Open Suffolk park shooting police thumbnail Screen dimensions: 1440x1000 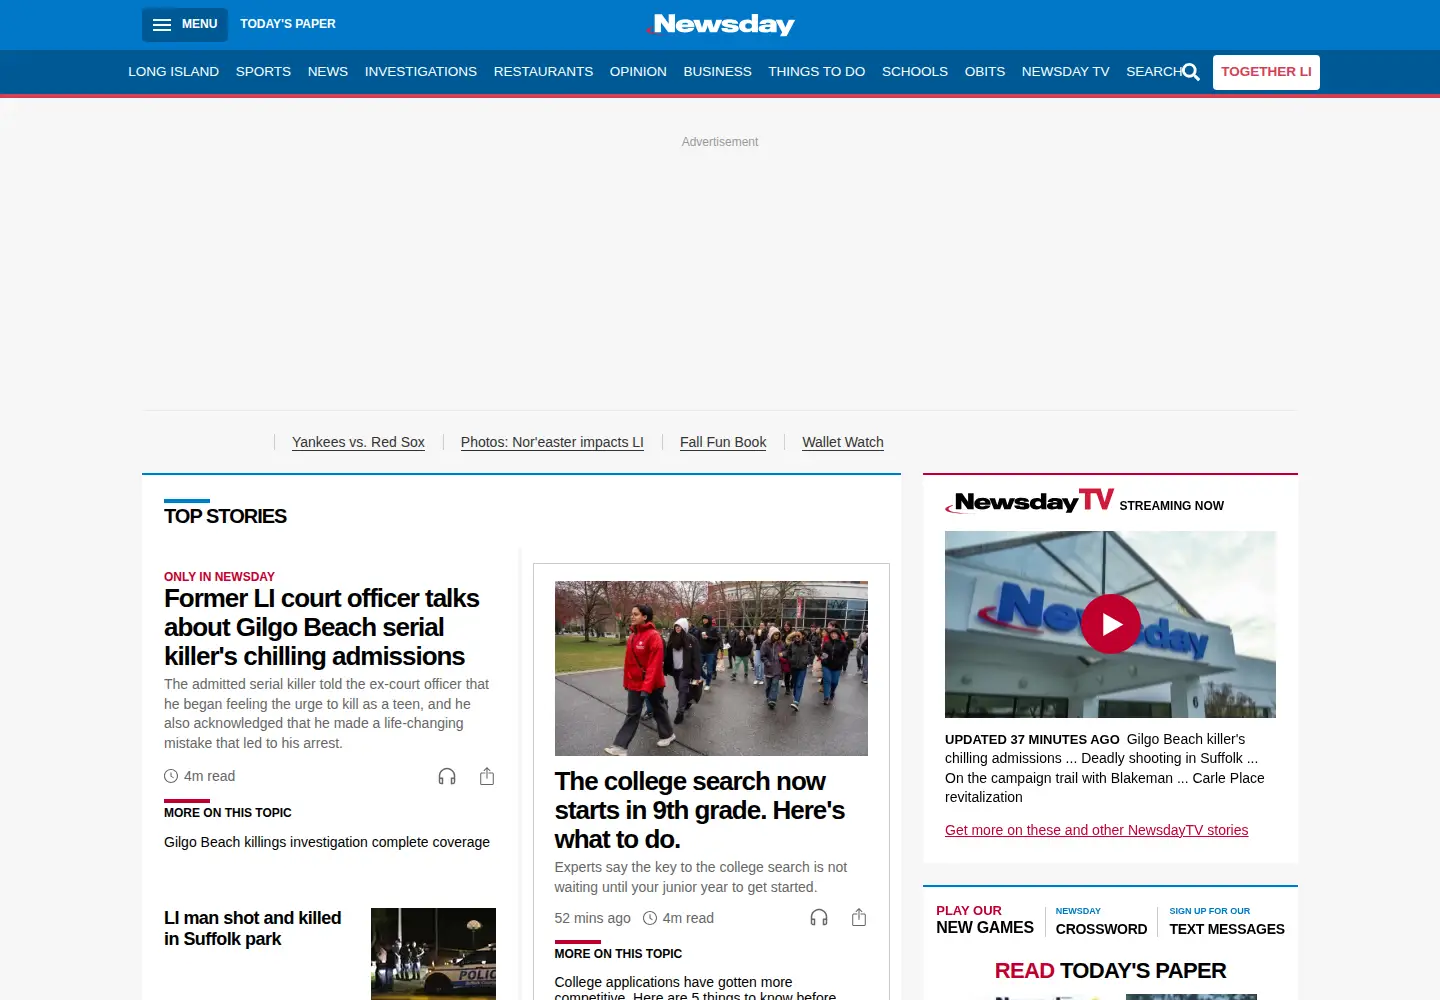433,954
